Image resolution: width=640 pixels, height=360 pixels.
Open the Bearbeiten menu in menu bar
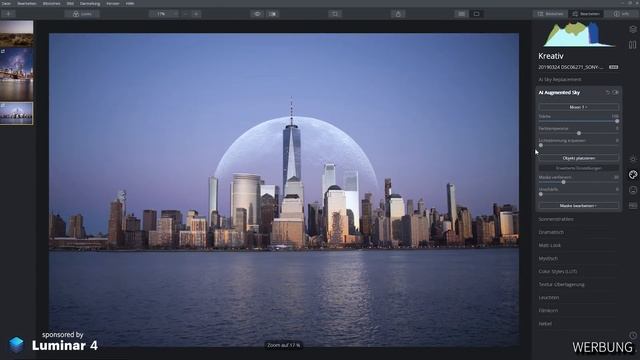pyautogui.click(x=27, y=3)
